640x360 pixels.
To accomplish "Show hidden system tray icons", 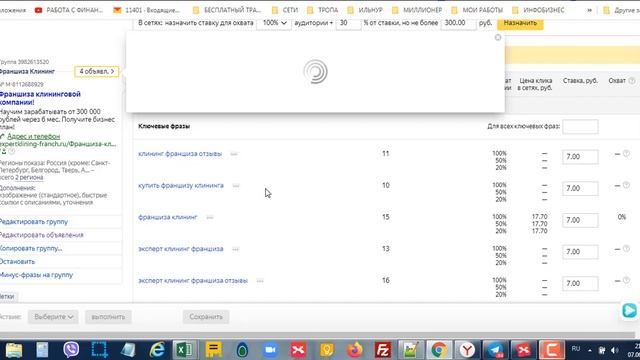I will click(589, 350).
